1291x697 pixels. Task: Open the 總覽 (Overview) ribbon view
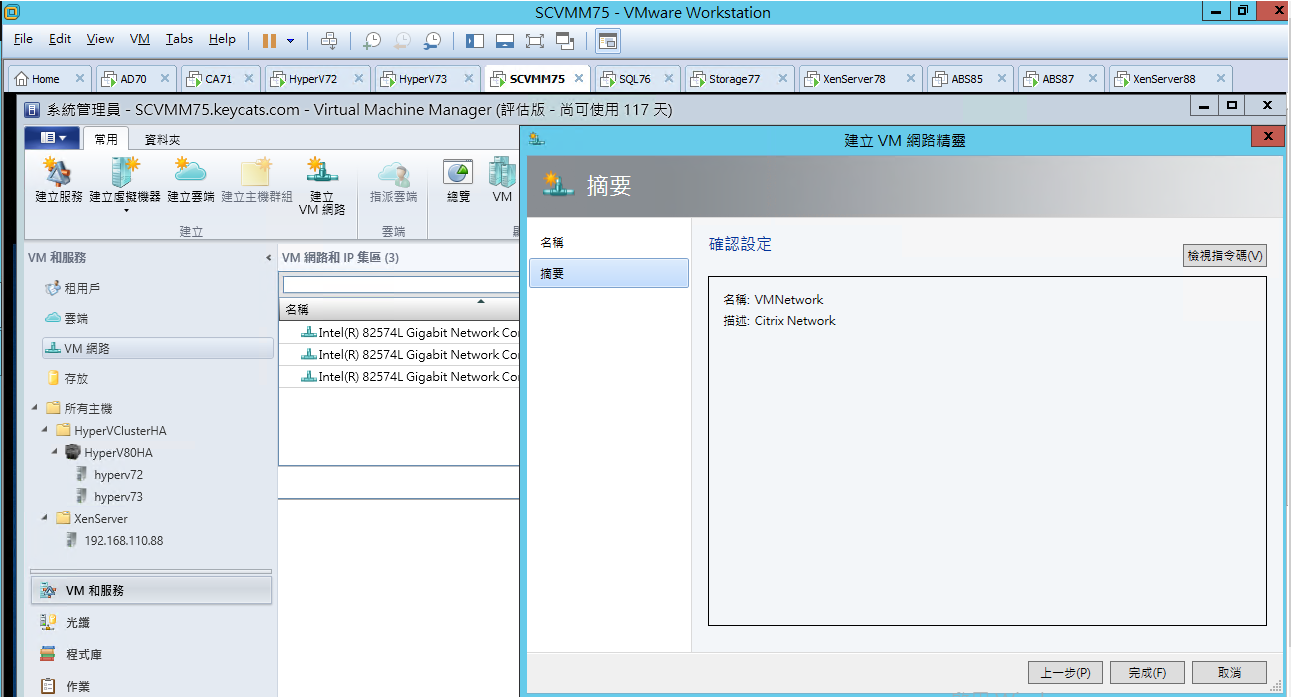click(458, 180)
